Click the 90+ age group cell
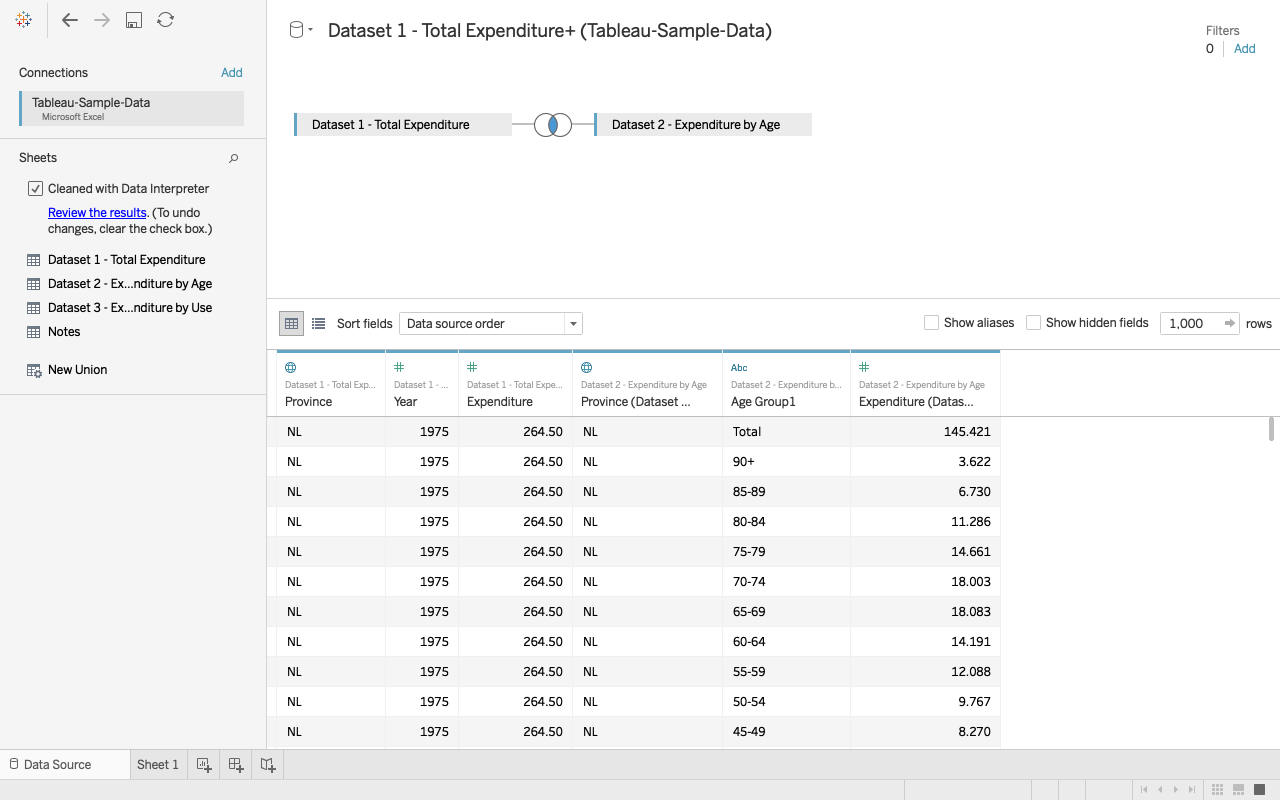This screenshot has width=1280, height=800. pos(786,462)
